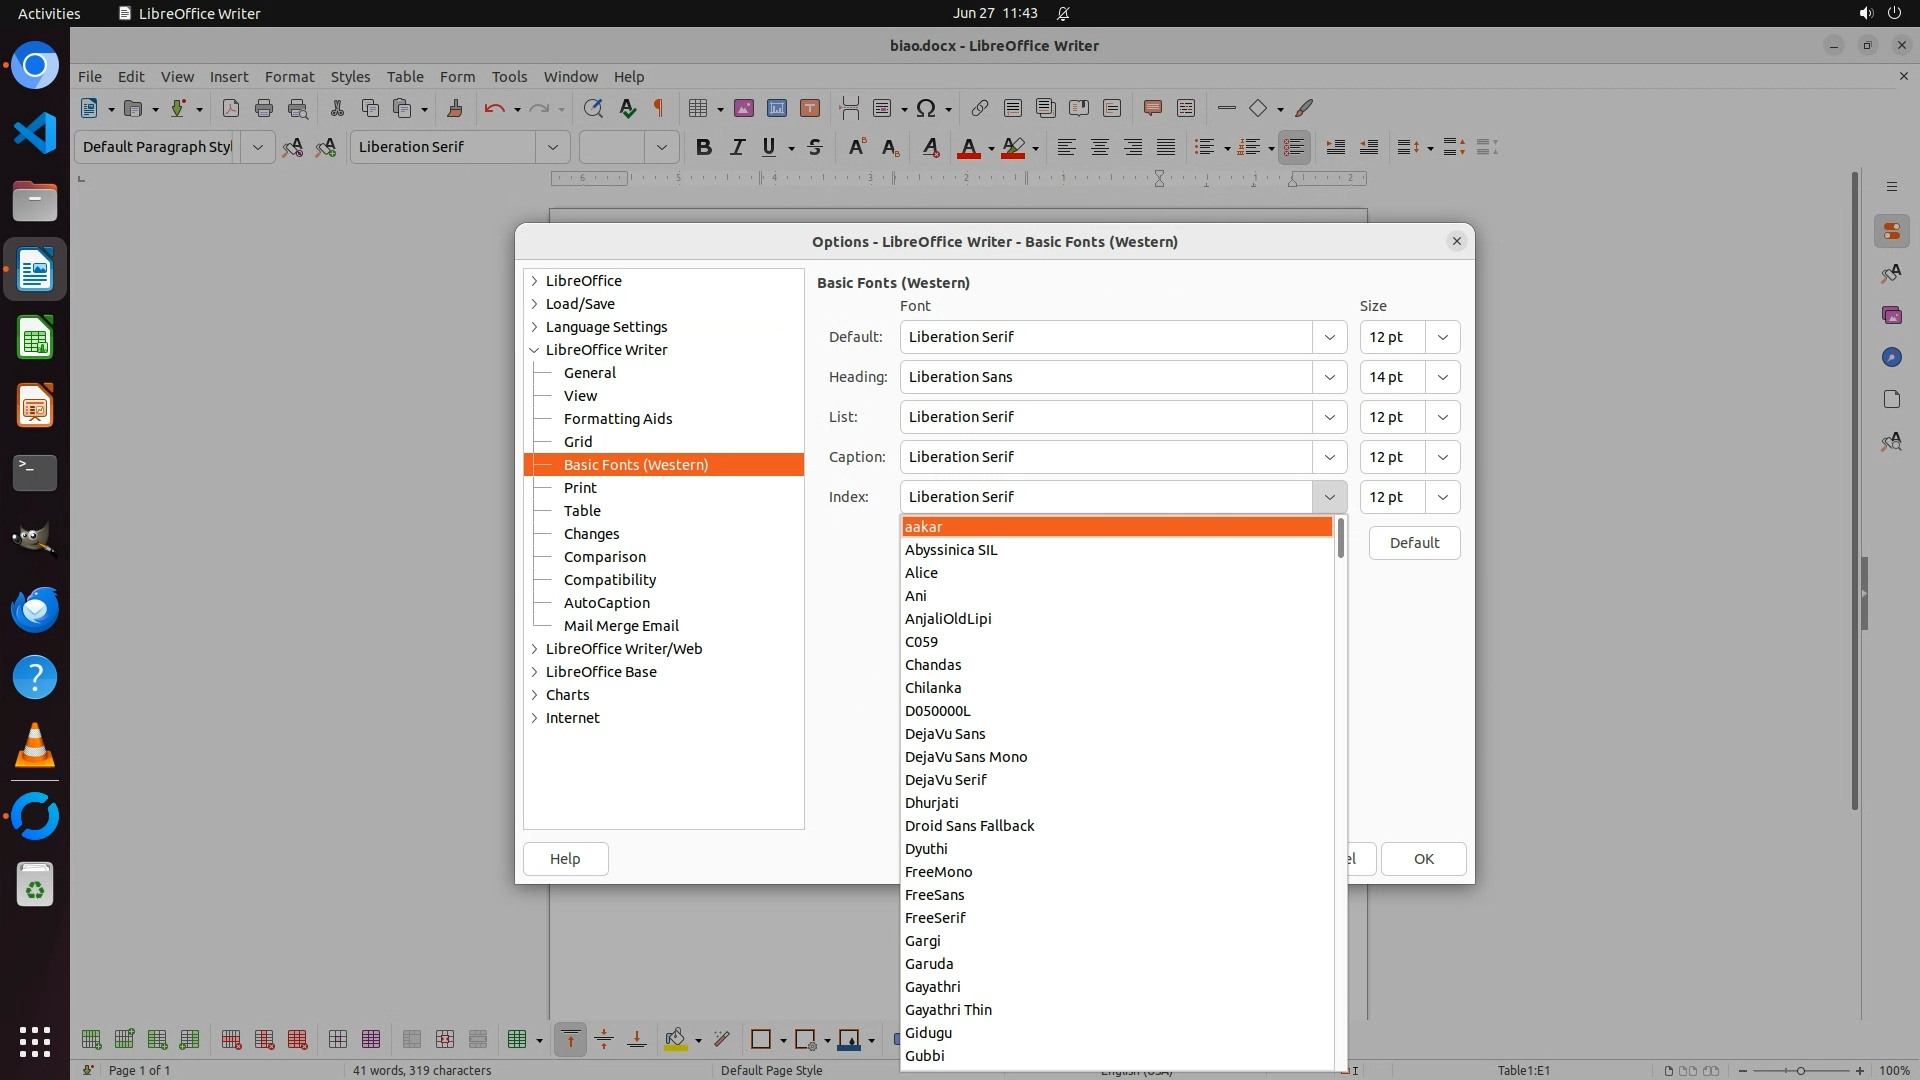Toggle italic formatting
Viewport: 1920px width, 1080px height.
click(x=737, y=147)
